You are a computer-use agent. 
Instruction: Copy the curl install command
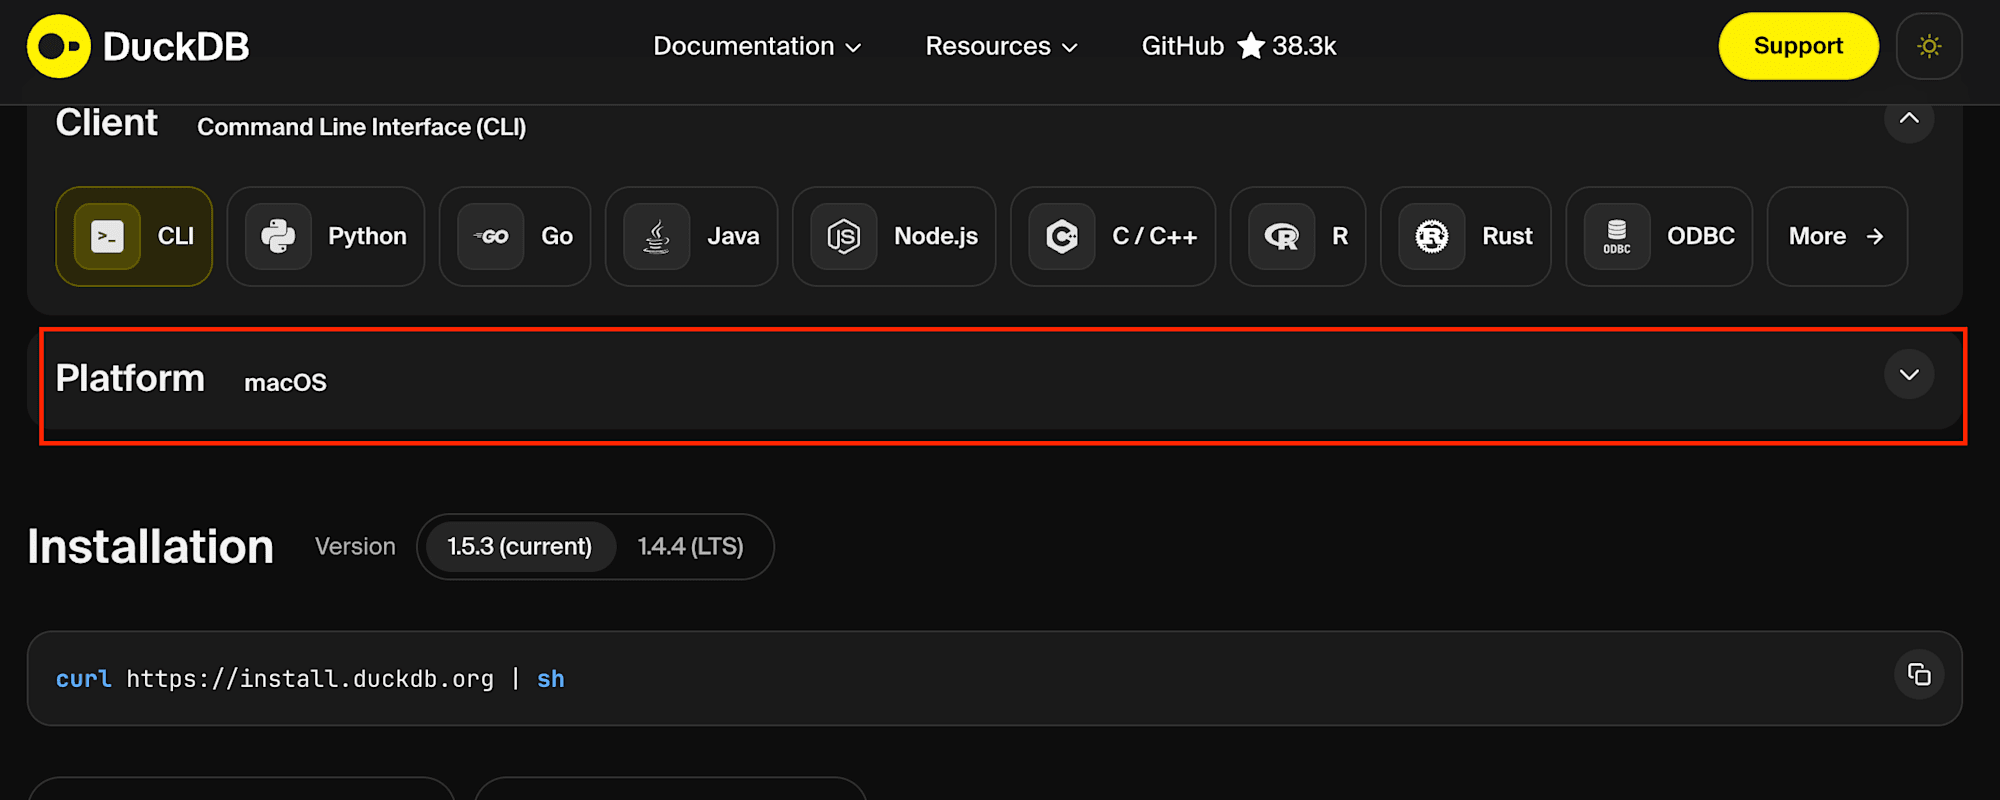pos(1919,675)
